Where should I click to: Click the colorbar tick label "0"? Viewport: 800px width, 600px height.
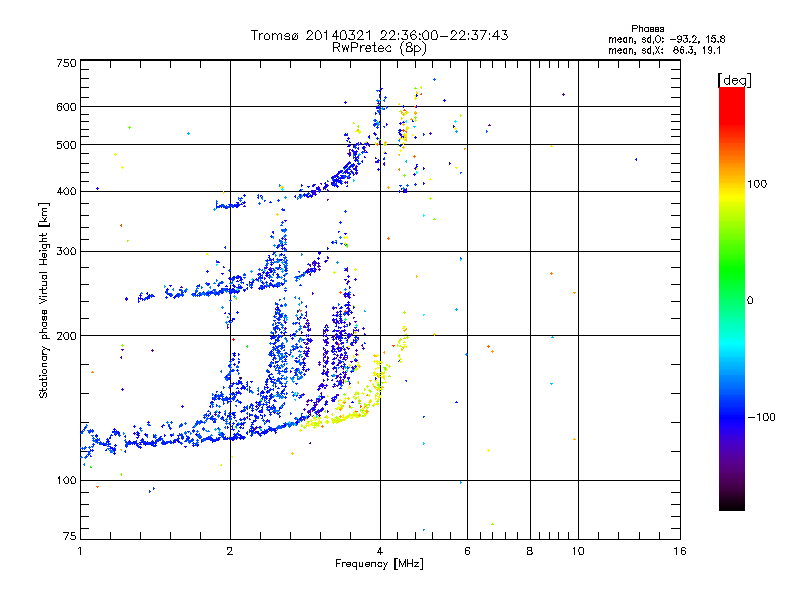click(750, 300)
